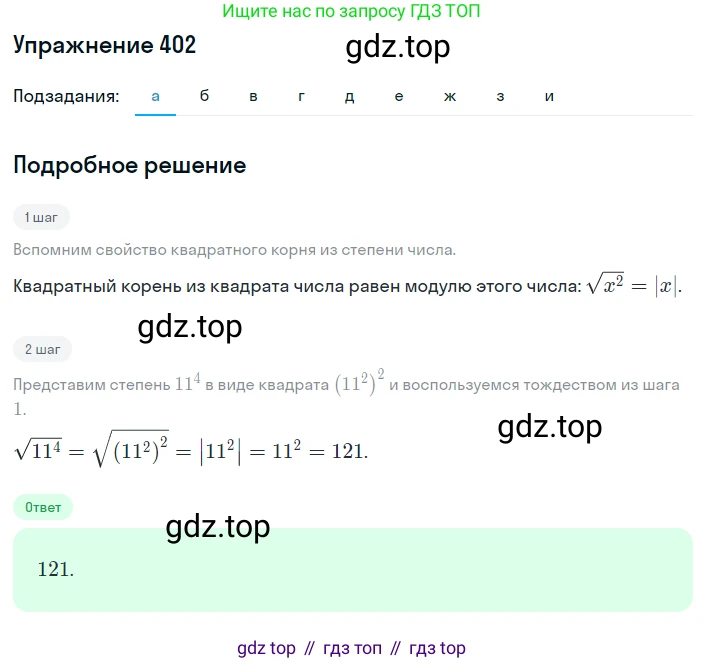Click the green answer box with 121

pos(352,570)
